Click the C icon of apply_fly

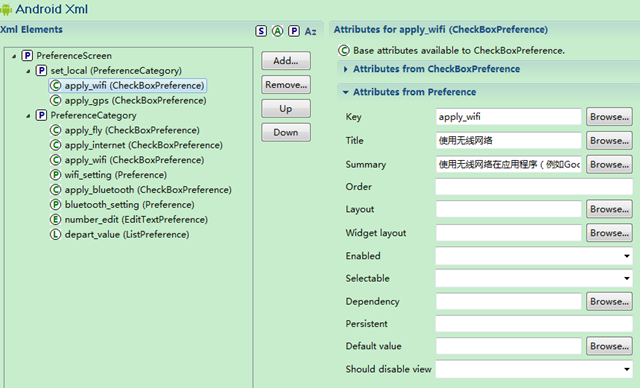click(x=55, y=130)
